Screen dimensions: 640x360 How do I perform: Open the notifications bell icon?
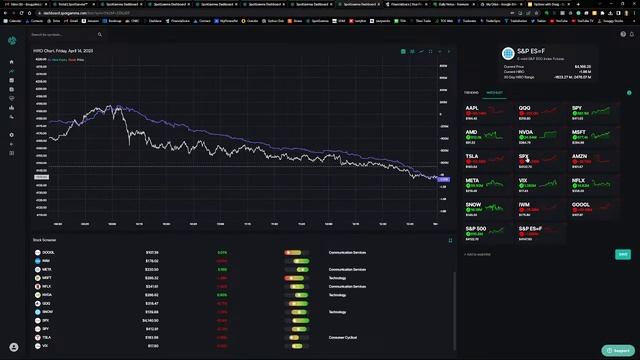(631, 34)
